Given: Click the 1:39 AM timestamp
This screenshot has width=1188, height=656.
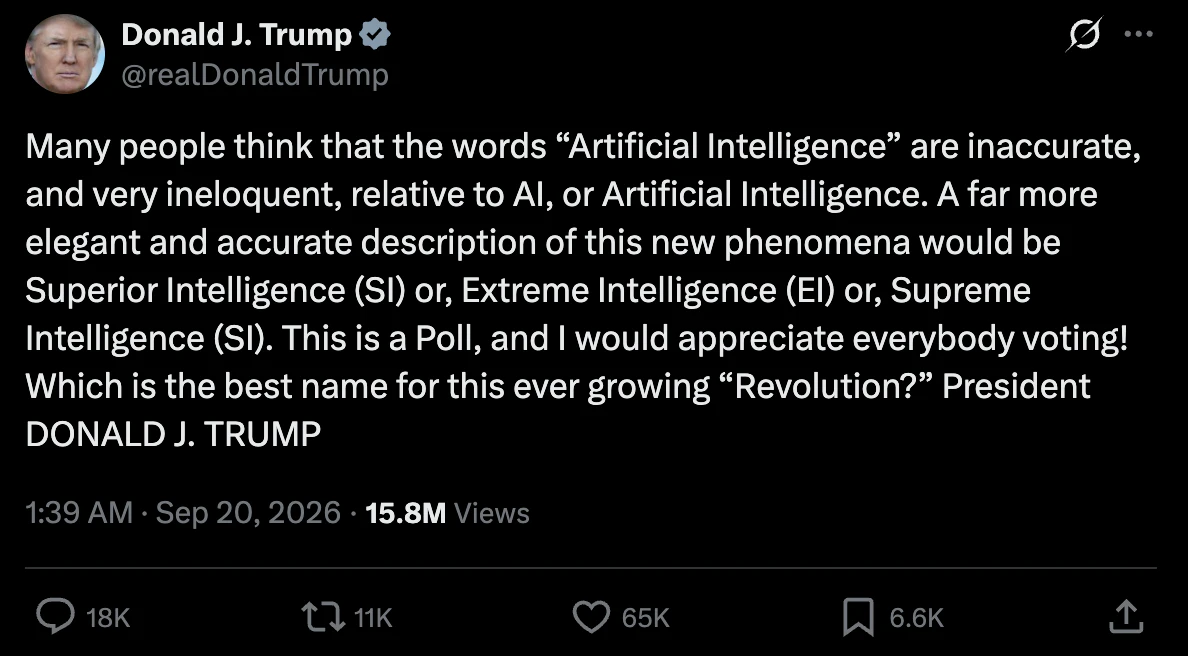Looking at the screenshot, I should [x=79, y=513].
